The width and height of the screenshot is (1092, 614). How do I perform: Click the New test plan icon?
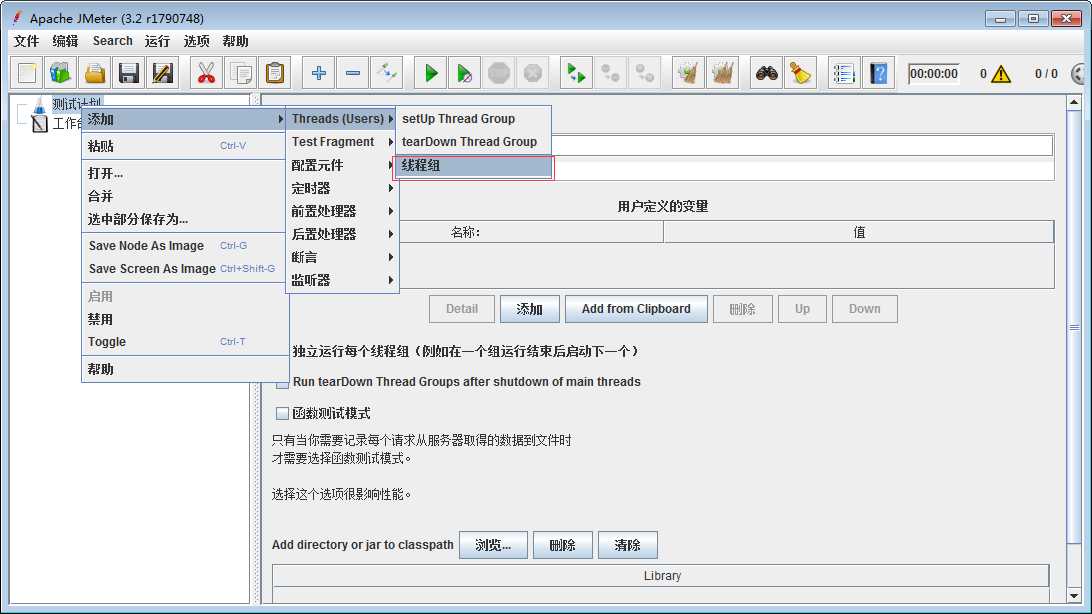26,73
